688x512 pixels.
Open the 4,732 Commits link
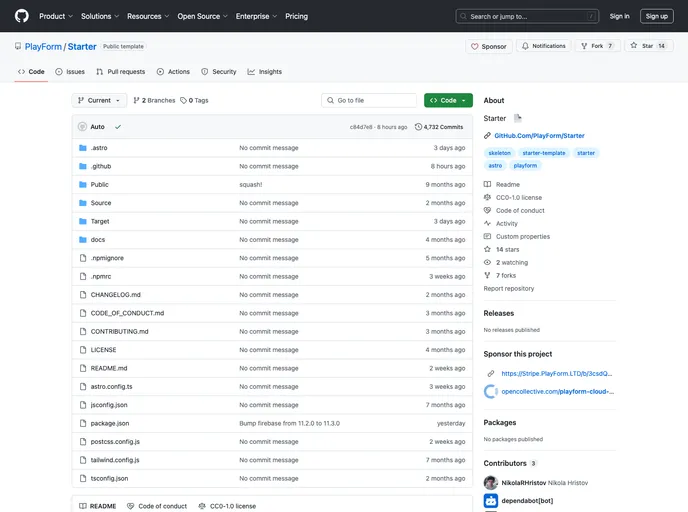(439, 127)
